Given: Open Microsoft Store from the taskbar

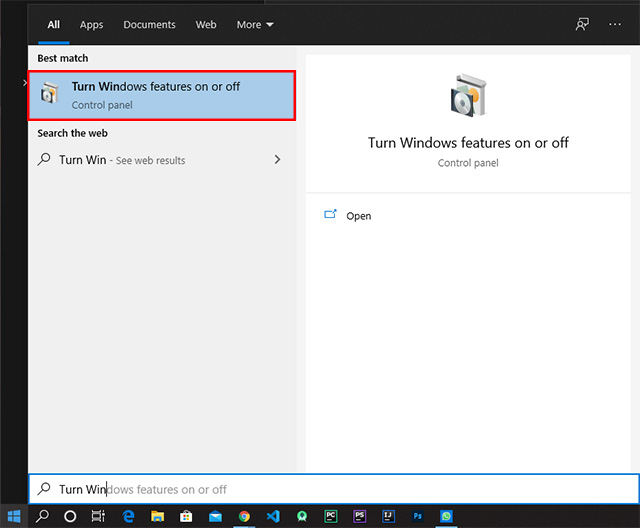Looking at the screenshot, I should point(186,516).
